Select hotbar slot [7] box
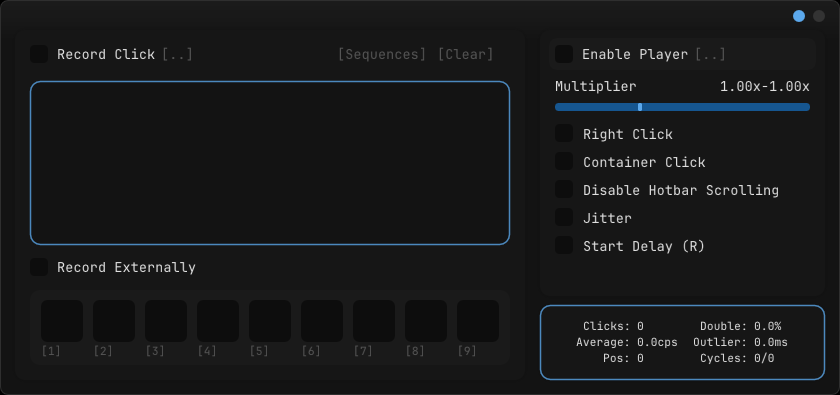Image resolution: width=840 pixels, height=395 pixels. (x=374, y=321)
